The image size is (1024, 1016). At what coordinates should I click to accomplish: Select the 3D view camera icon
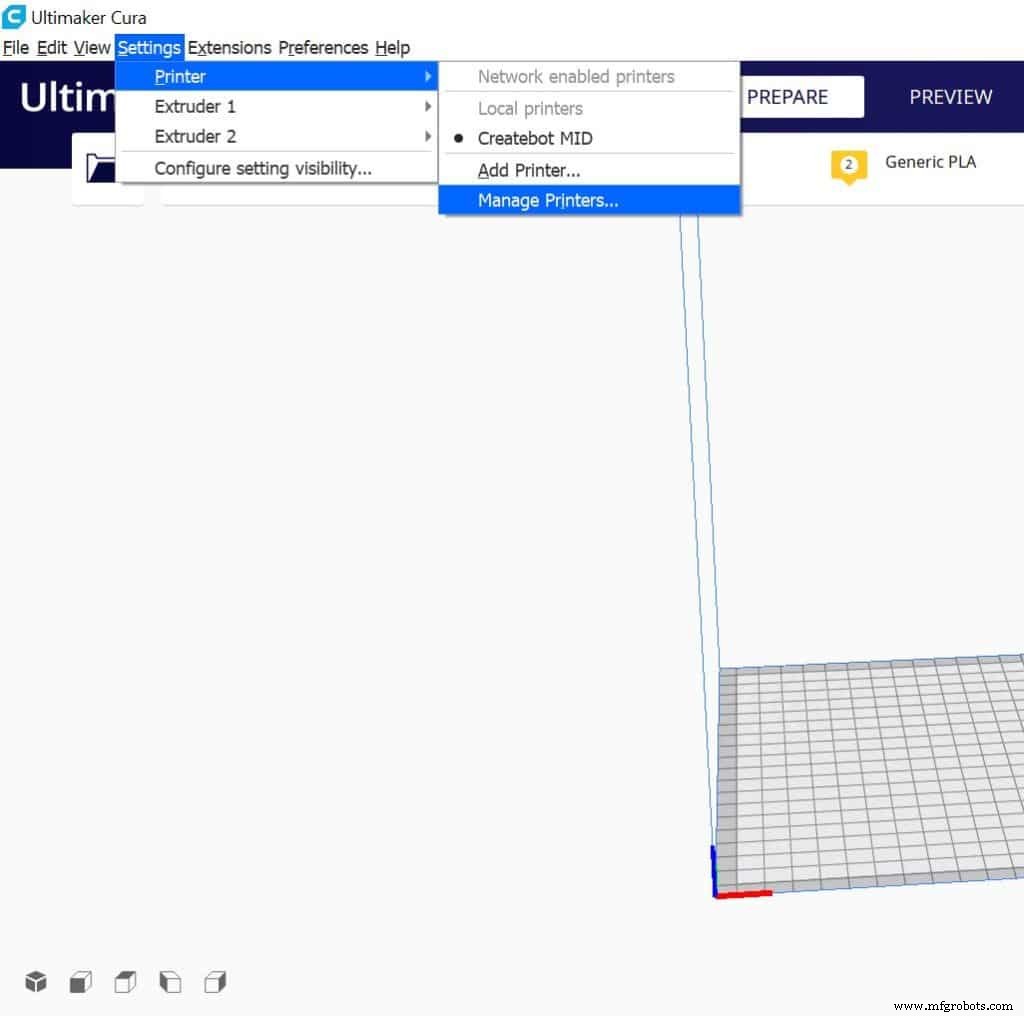pyautogui.click(x=35, y=981)
